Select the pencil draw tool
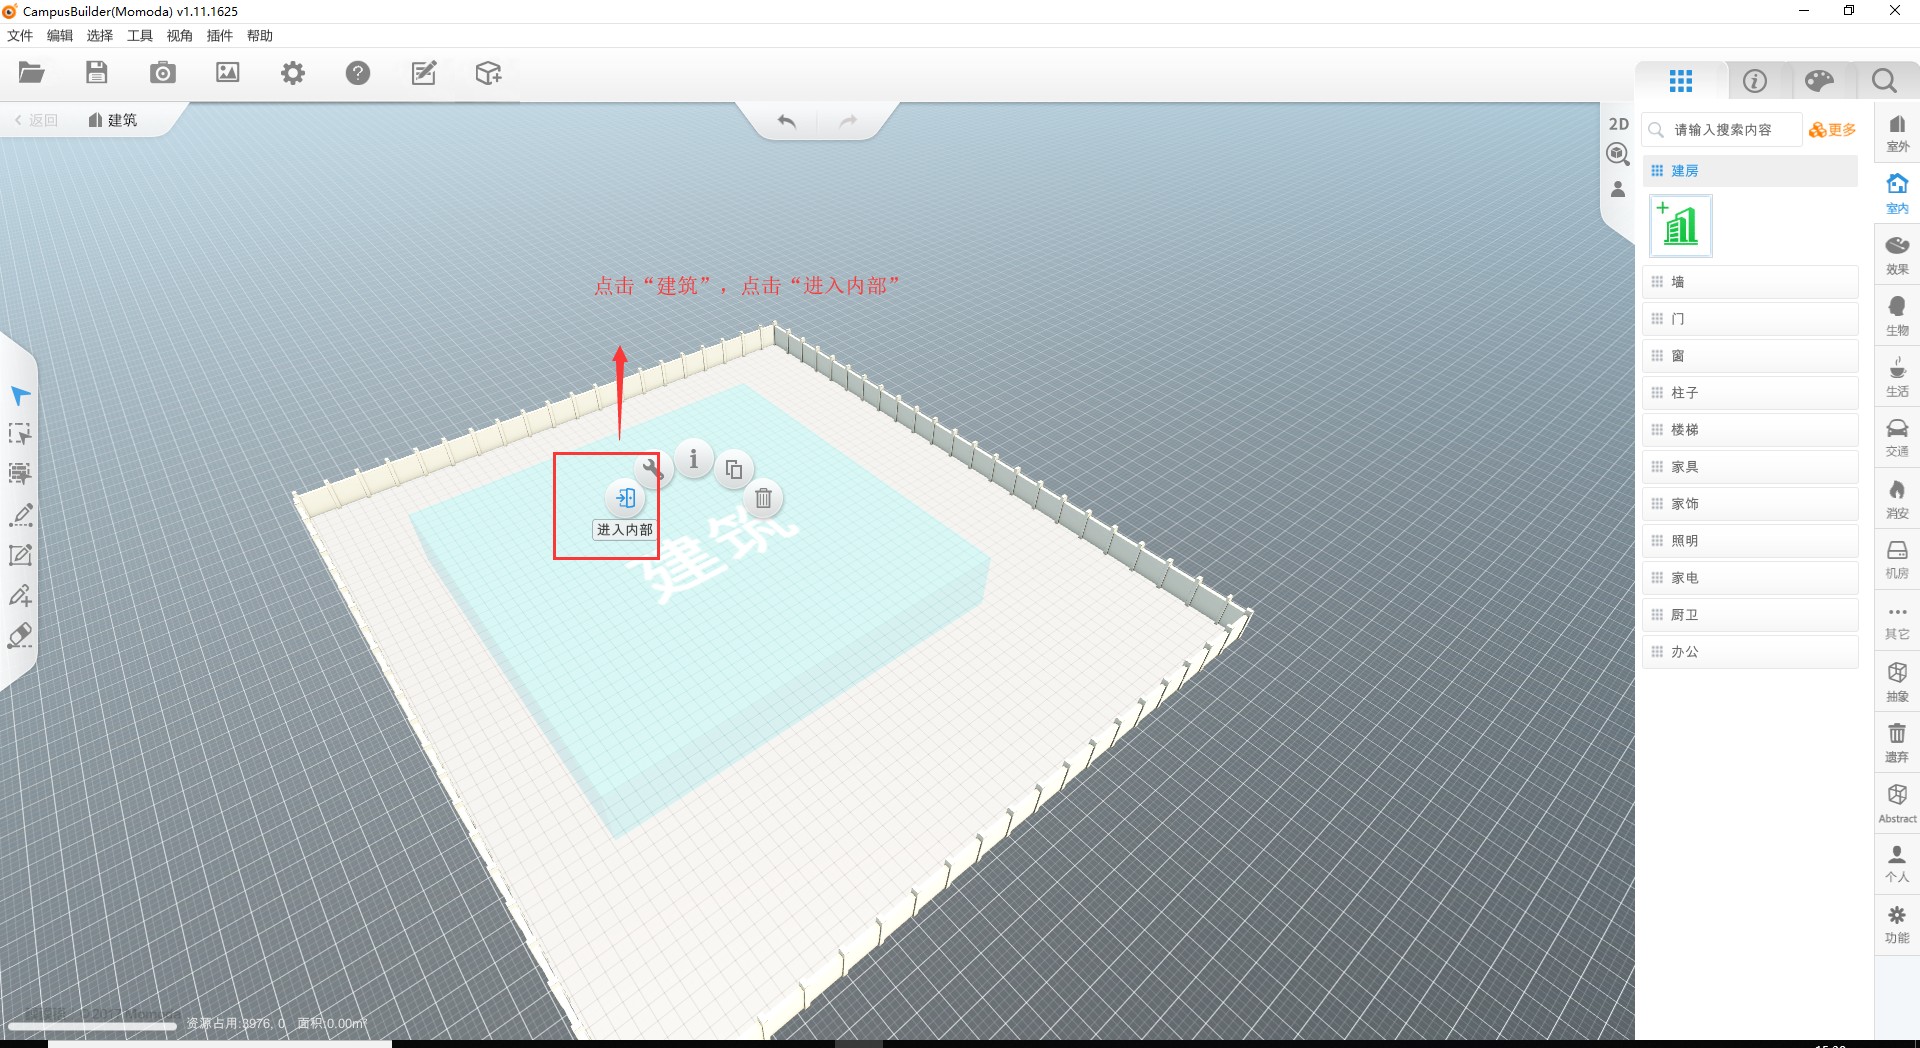Image resolution: width=1920 pixels, height=1048 pixels. pos(20,515)
